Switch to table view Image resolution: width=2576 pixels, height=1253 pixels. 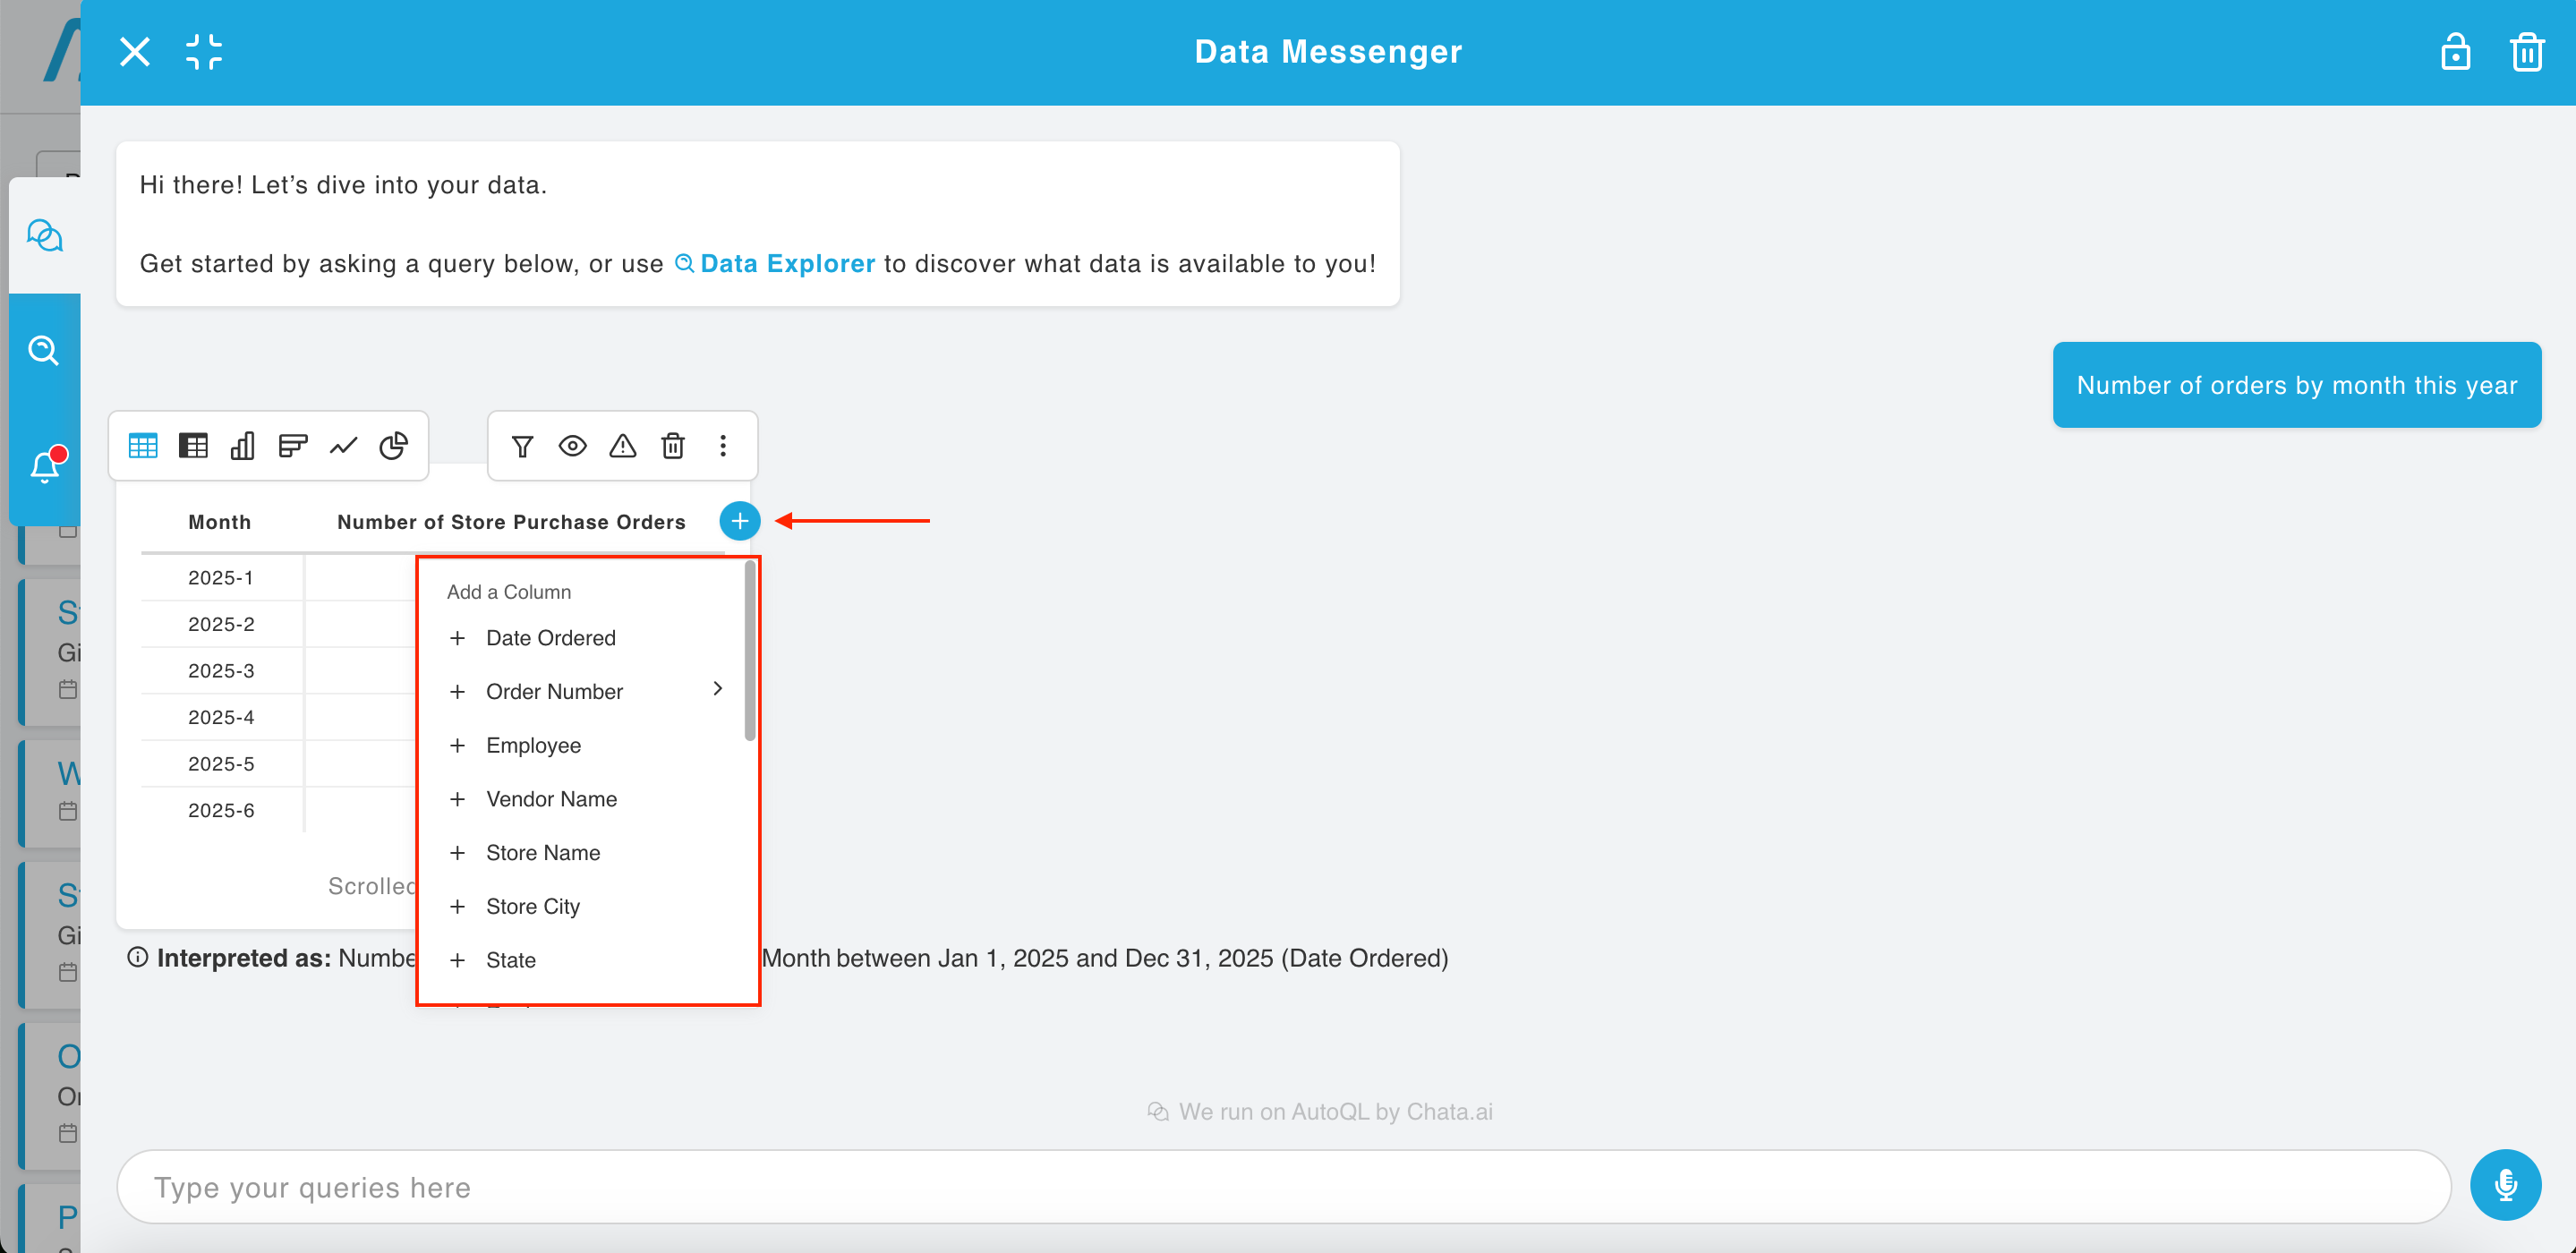pyautogui.click(x=143, y=446)
